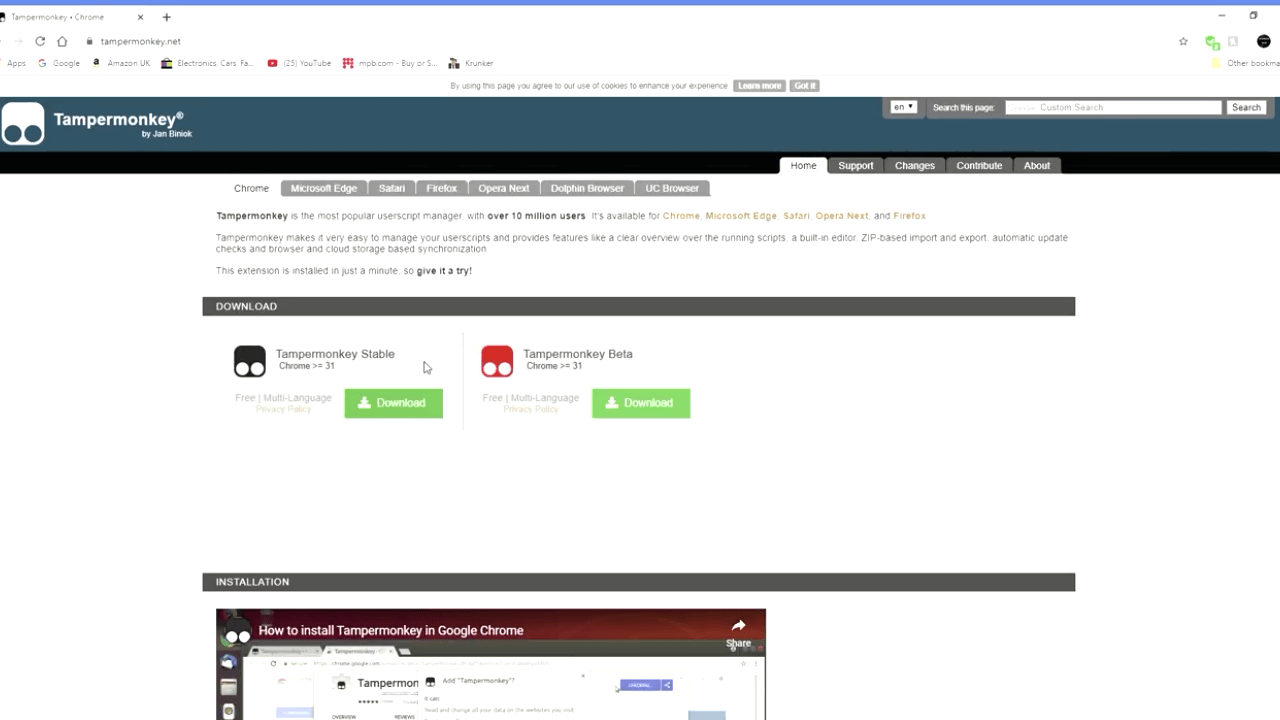The image size is (1280, 720).
Task: Go forward with the browser forward arrow
Action: tap(17, 41)
